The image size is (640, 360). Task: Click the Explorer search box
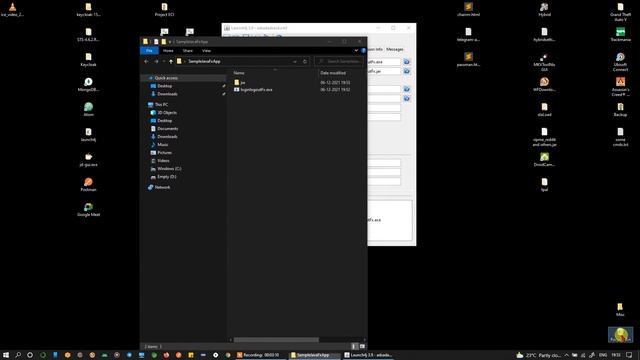[340, 61]
